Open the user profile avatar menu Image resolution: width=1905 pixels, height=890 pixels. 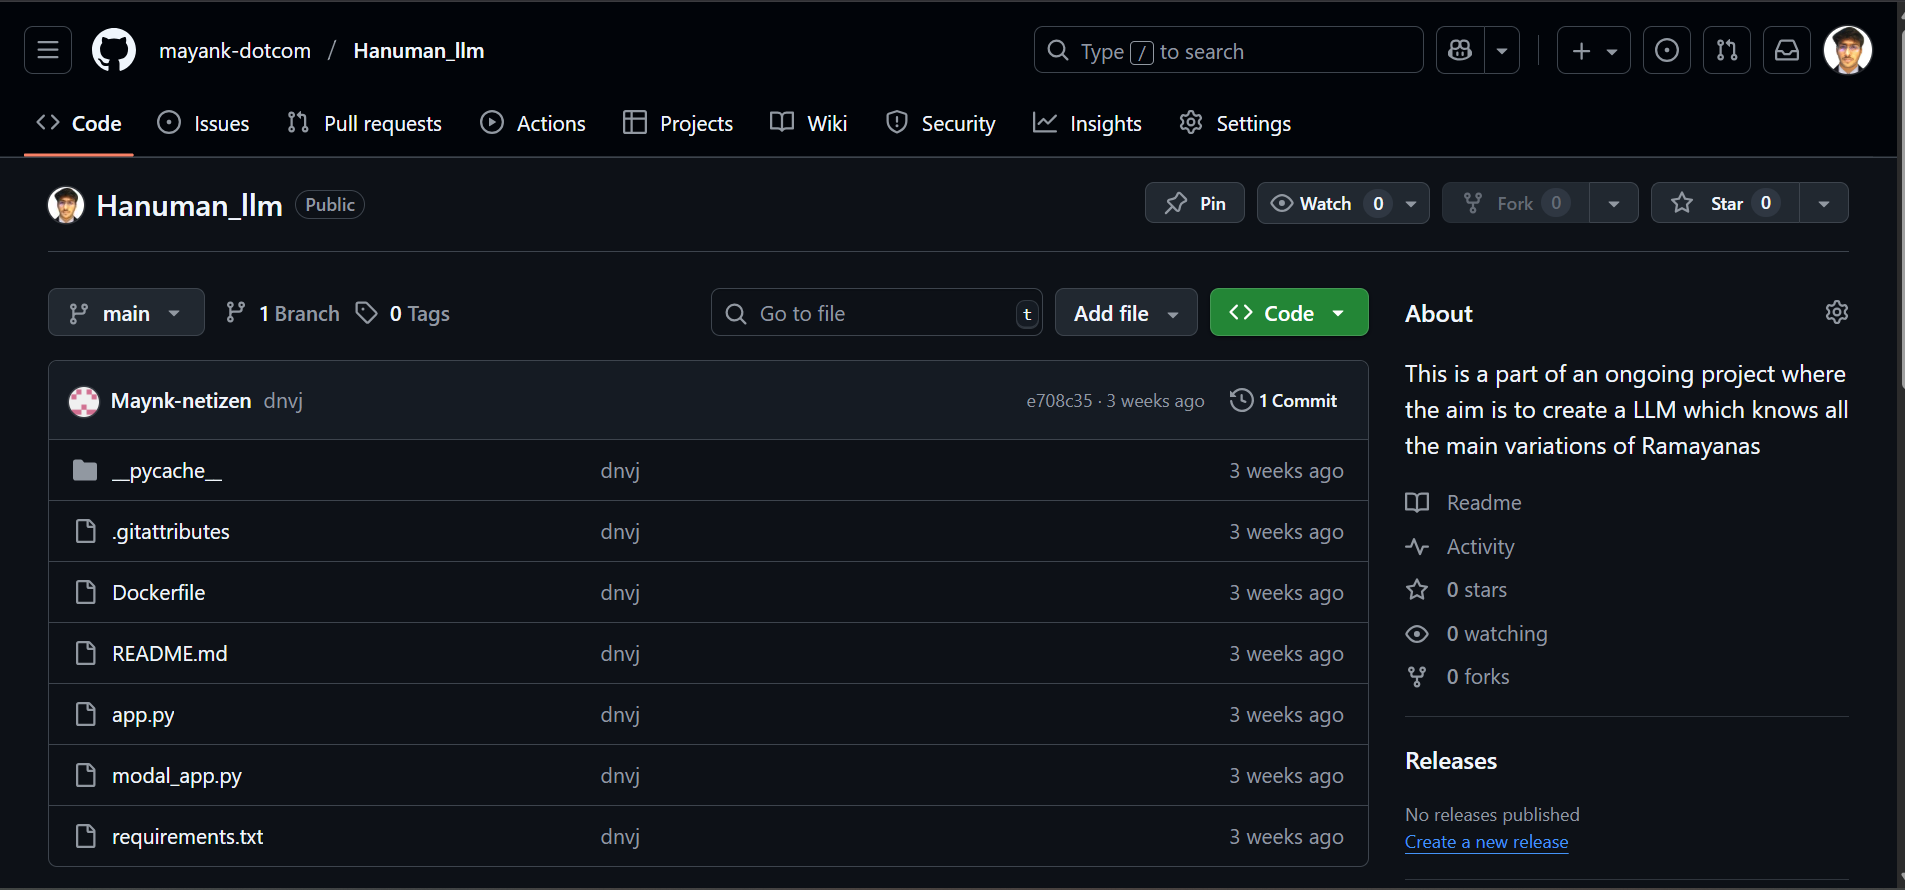1847,50
